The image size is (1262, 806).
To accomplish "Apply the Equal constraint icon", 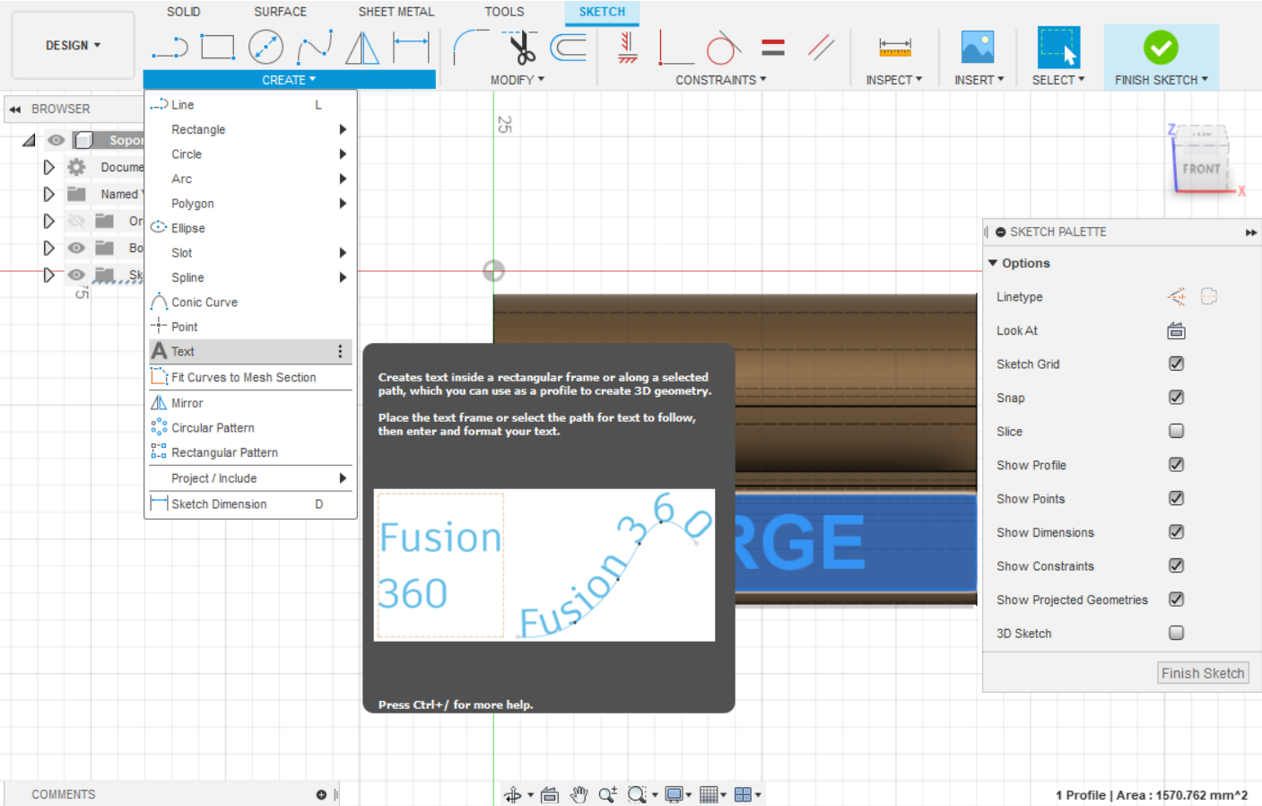I will 773,47.
